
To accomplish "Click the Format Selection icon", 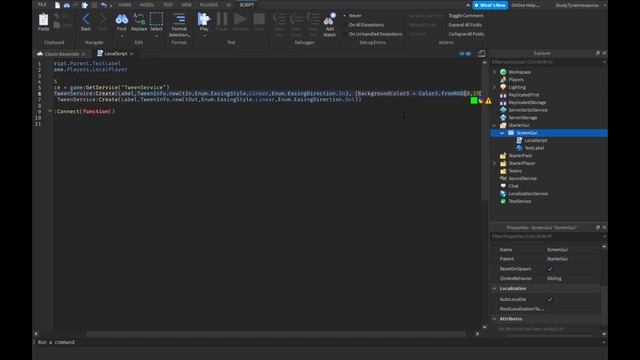I will point(179,19).
